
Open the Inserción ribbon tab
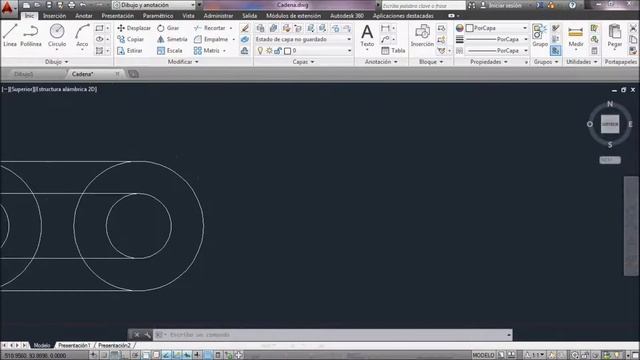[x=54, y=16]
